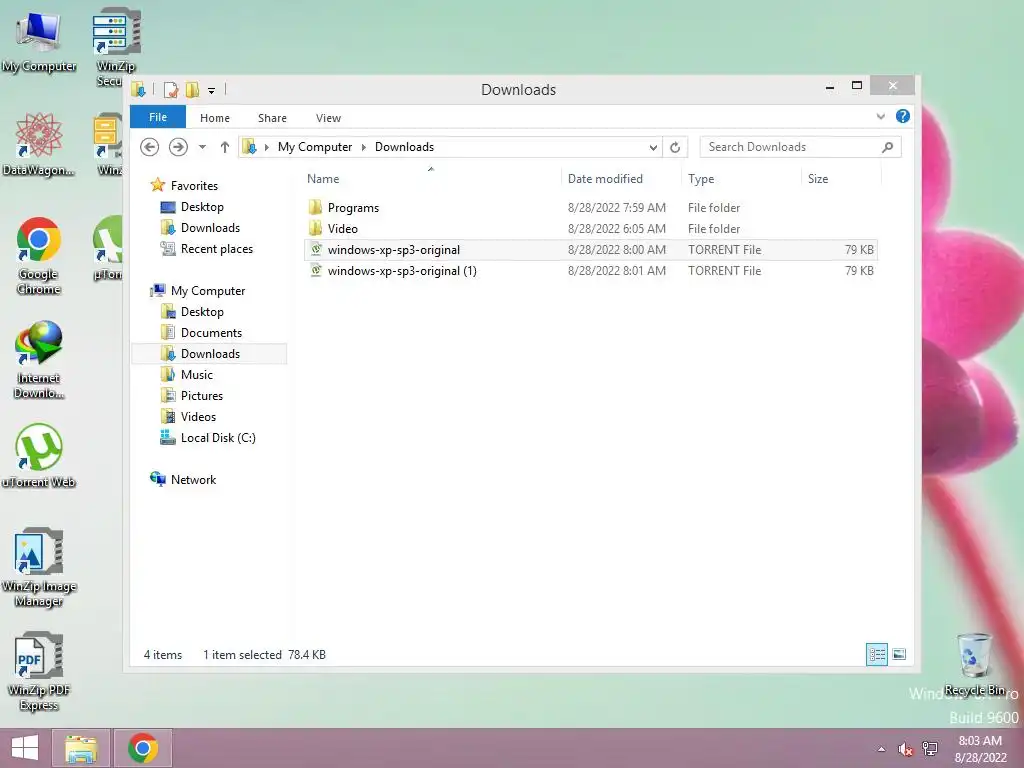The height and width of the screenshot is (768, 1024).
Task: Click File Explorer on the taskbar
Action: tap(81, 748)
